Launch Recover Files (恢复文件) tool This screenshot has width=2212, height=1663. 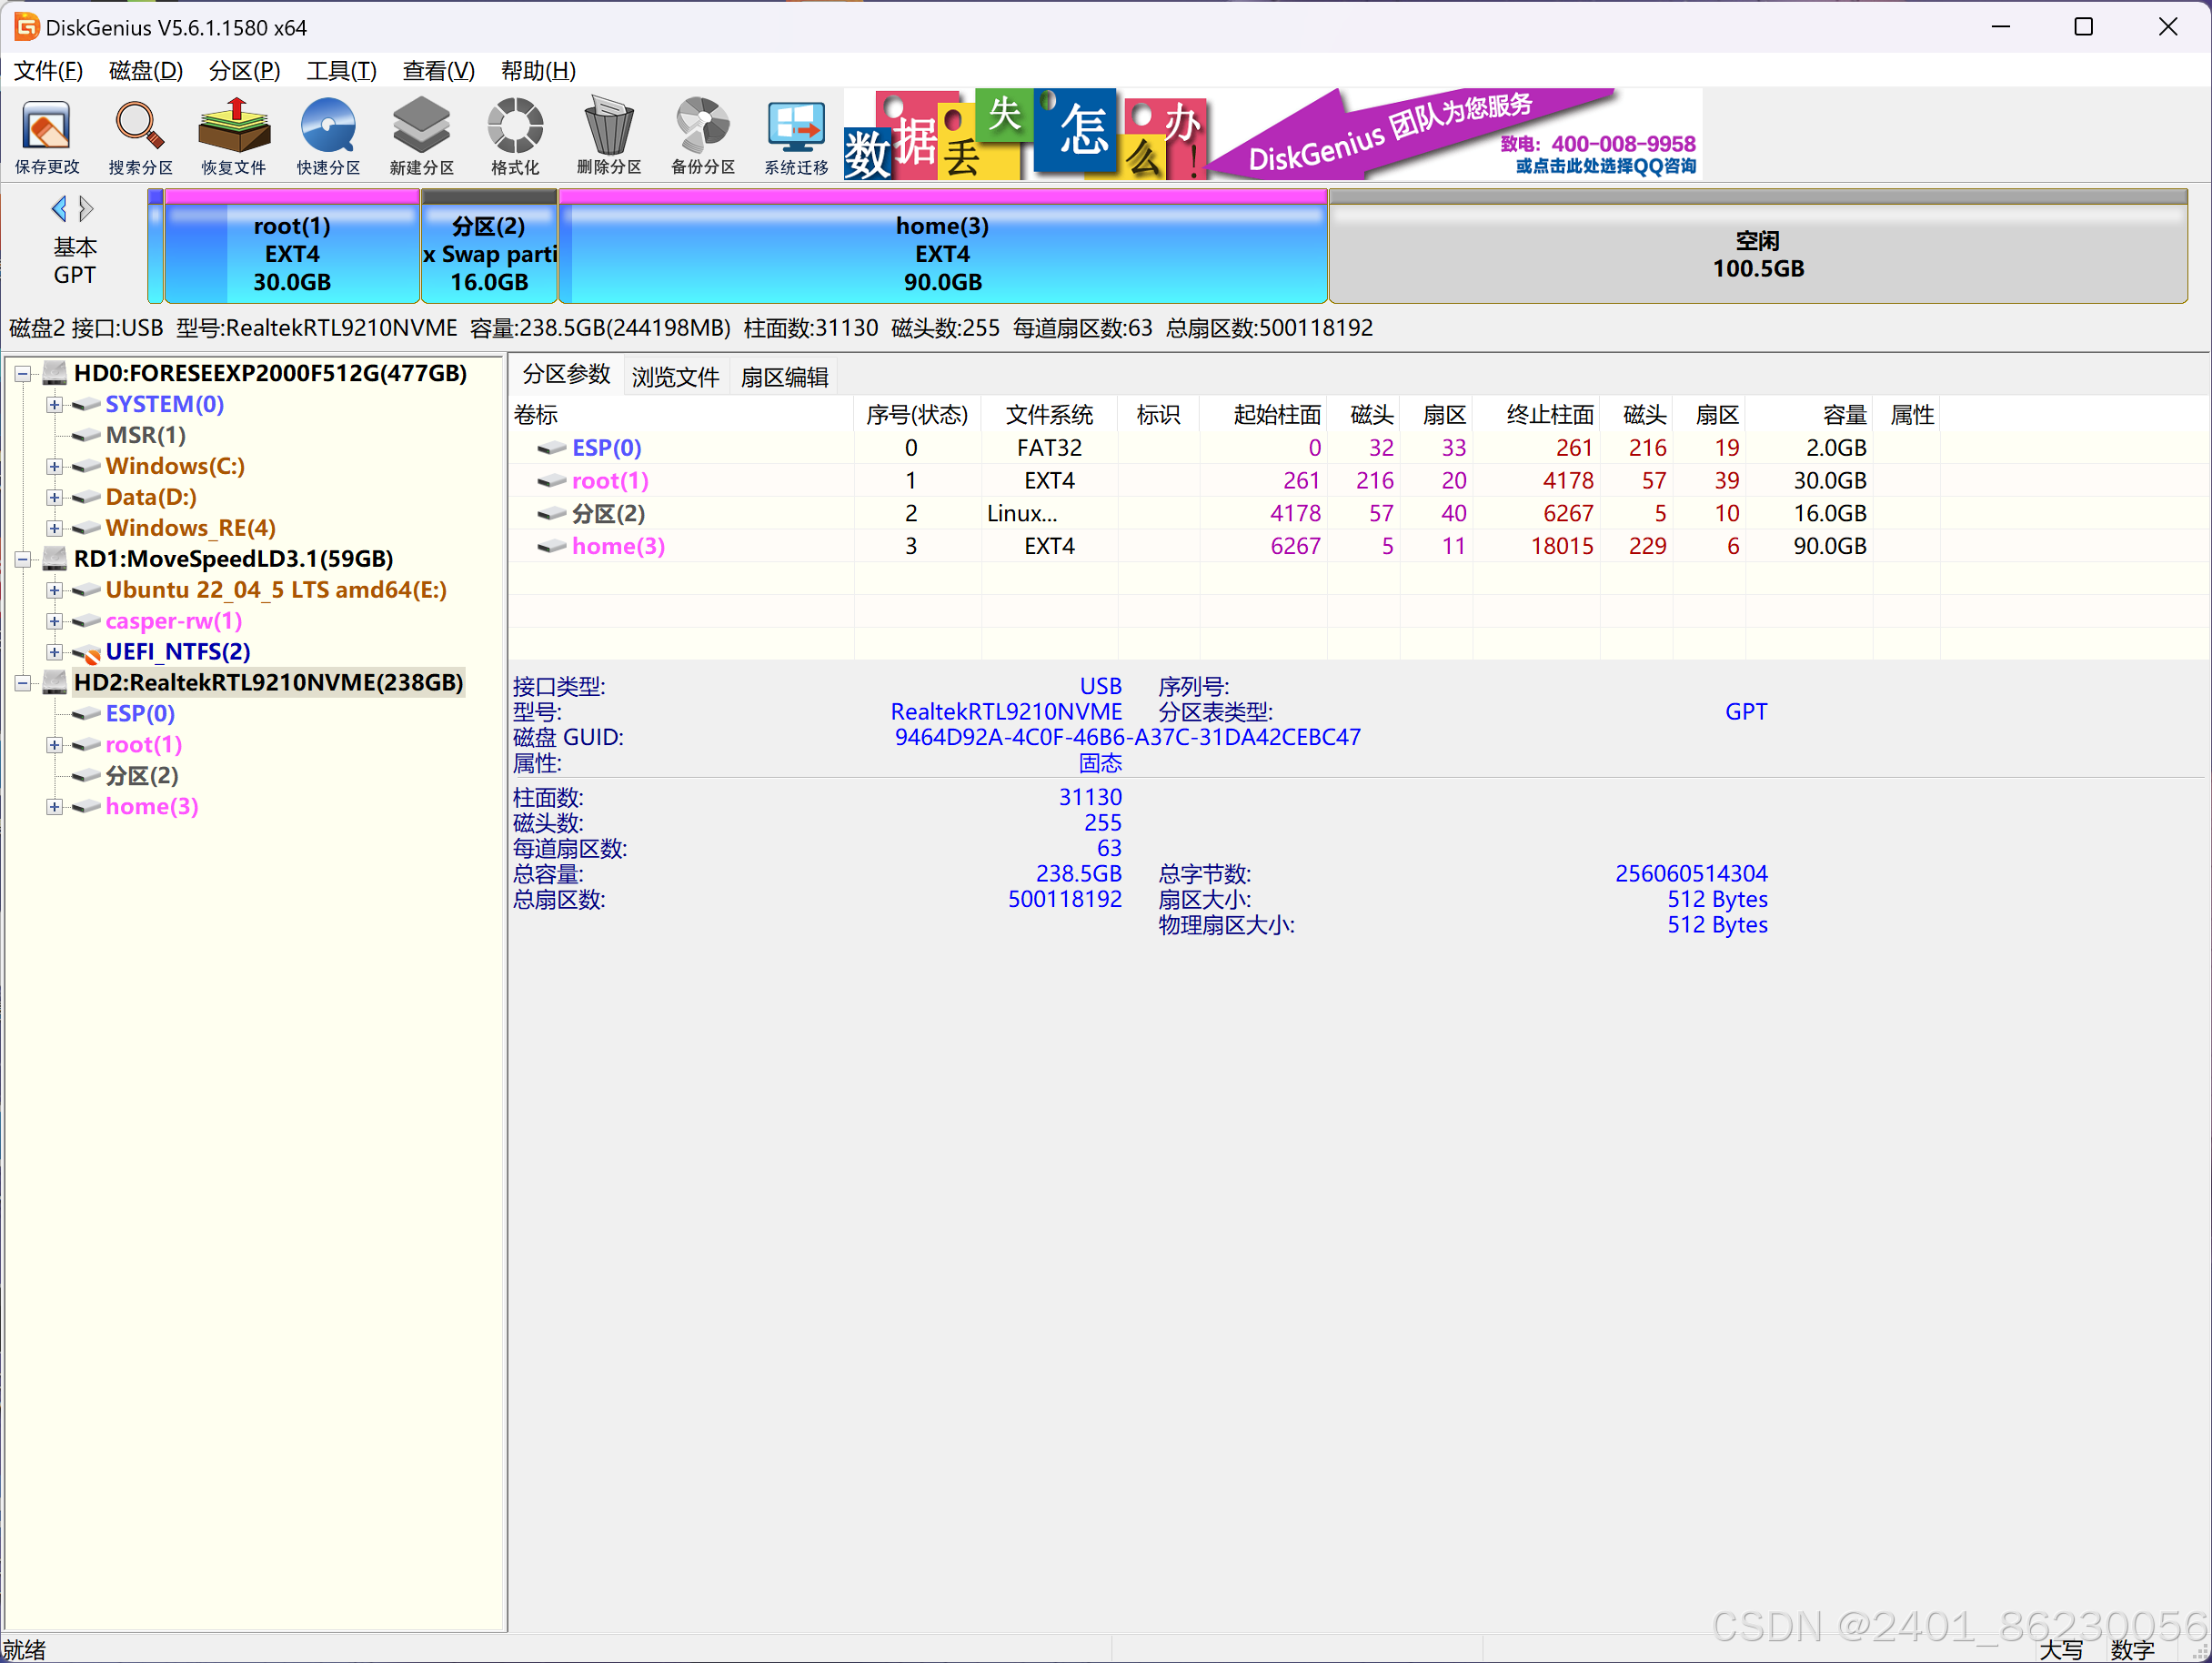234,137
